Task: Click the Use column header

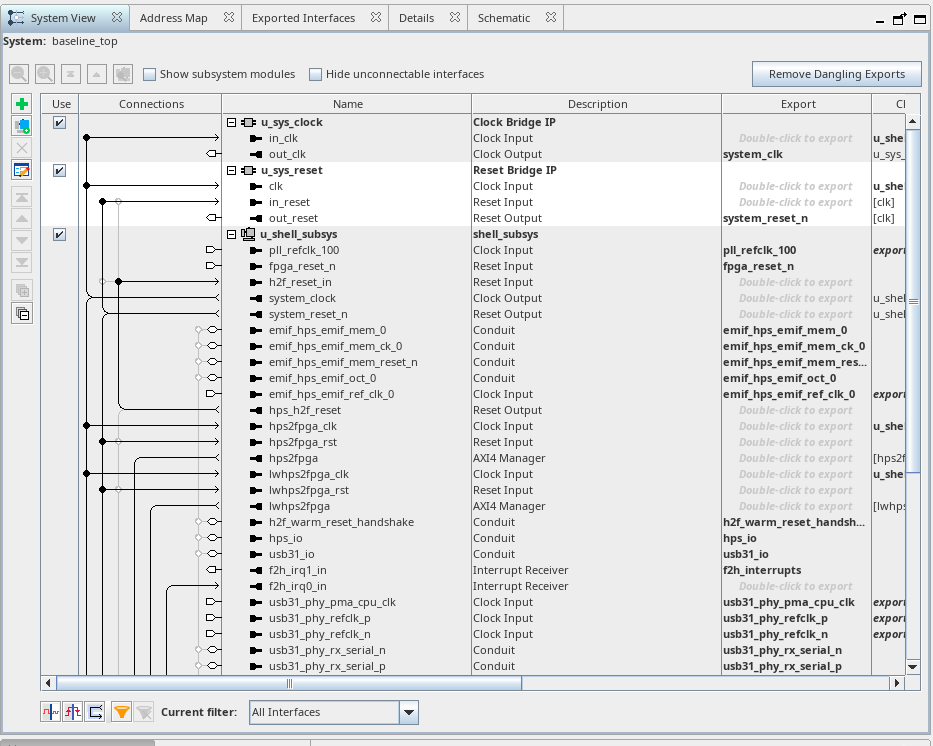Action: [x=61, y=104]
